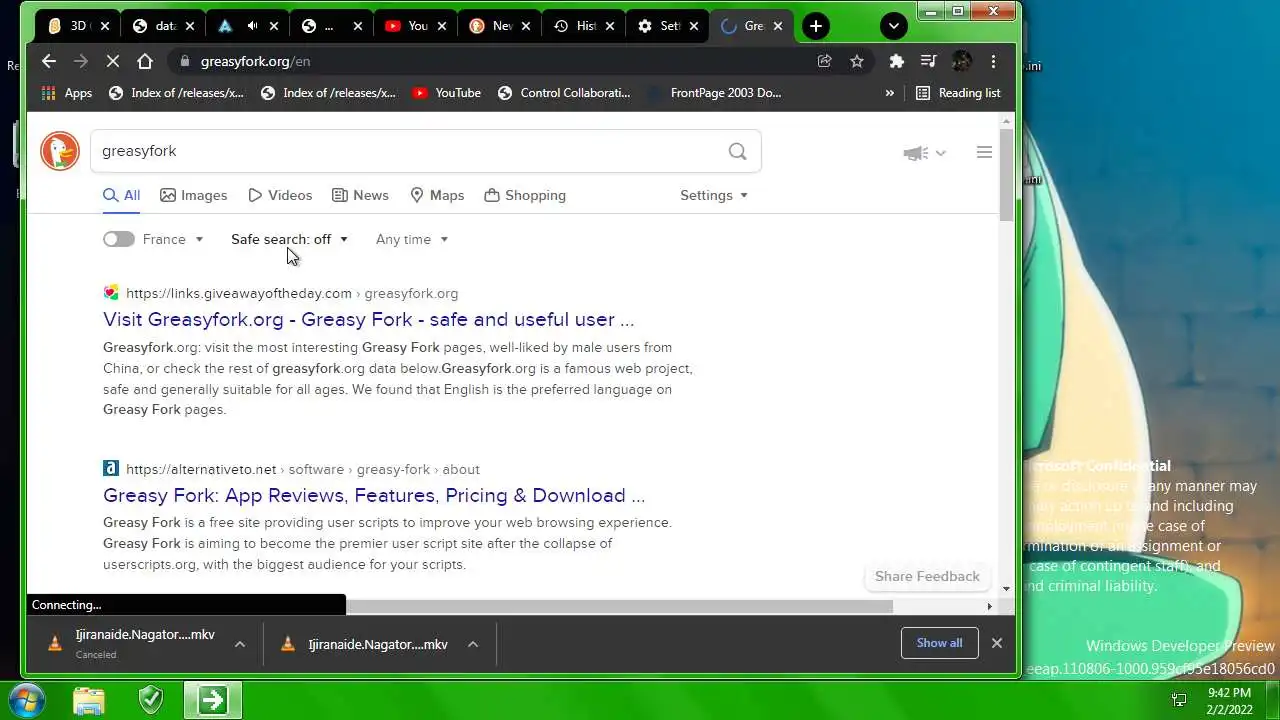Expand options for canceled mkv download

pos(240,644)
